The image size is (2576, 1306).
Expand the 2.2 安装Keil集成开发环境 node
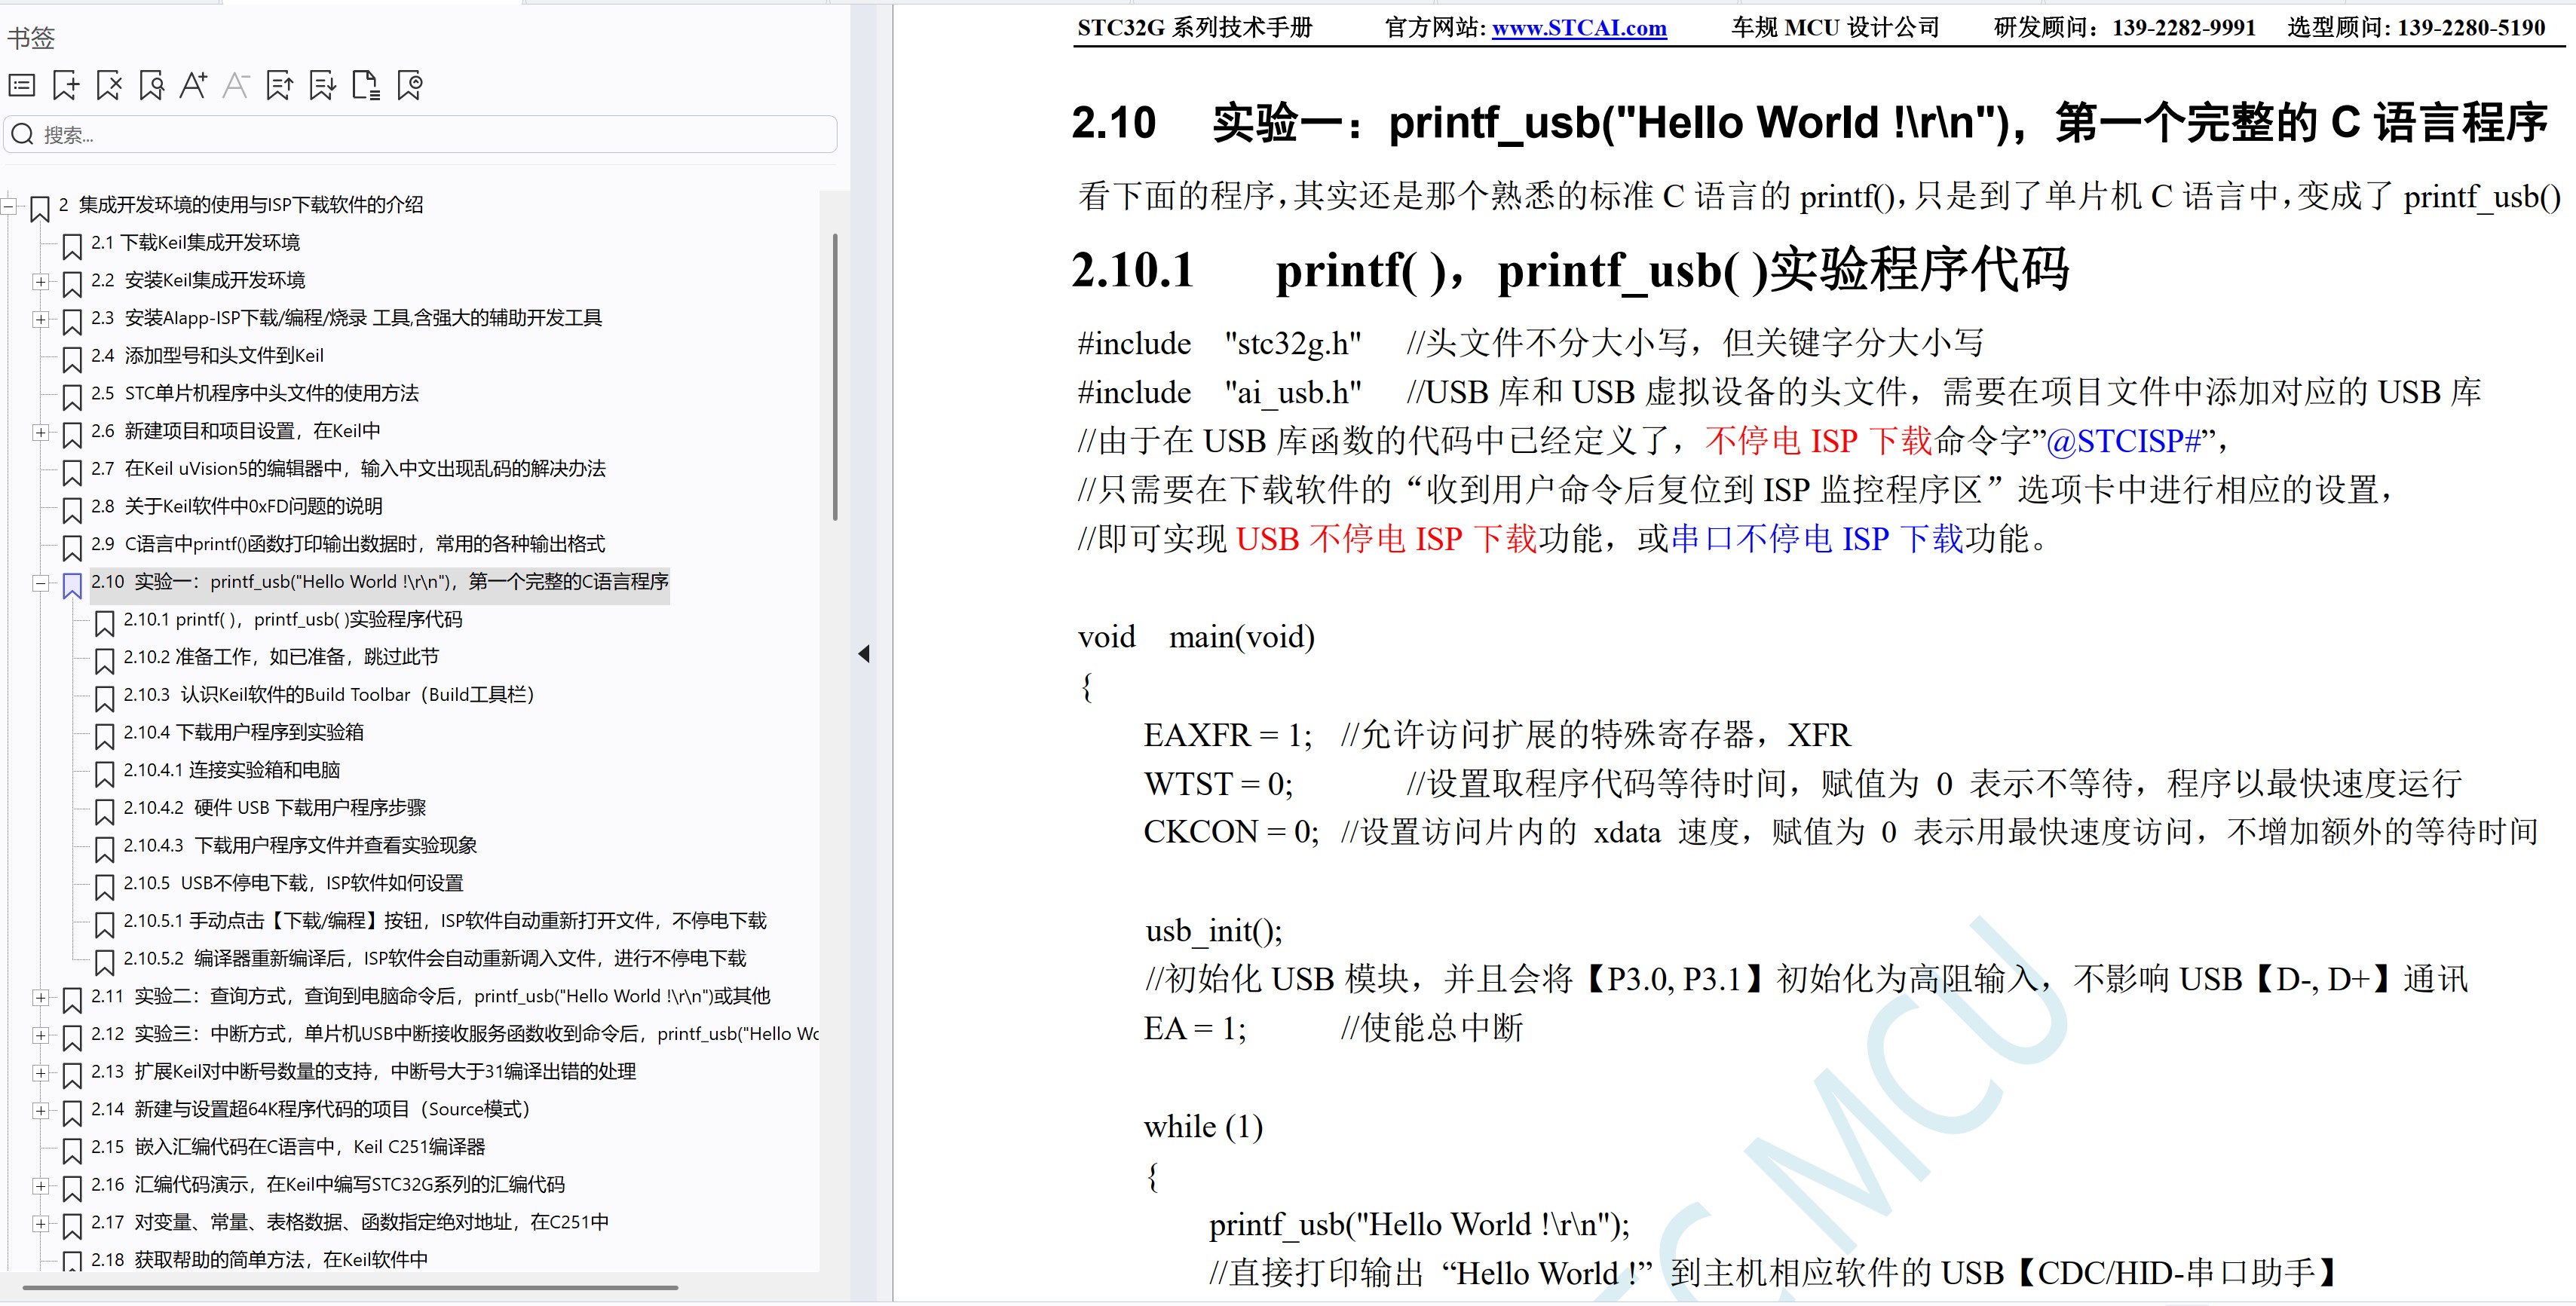[x=41, y=282]
